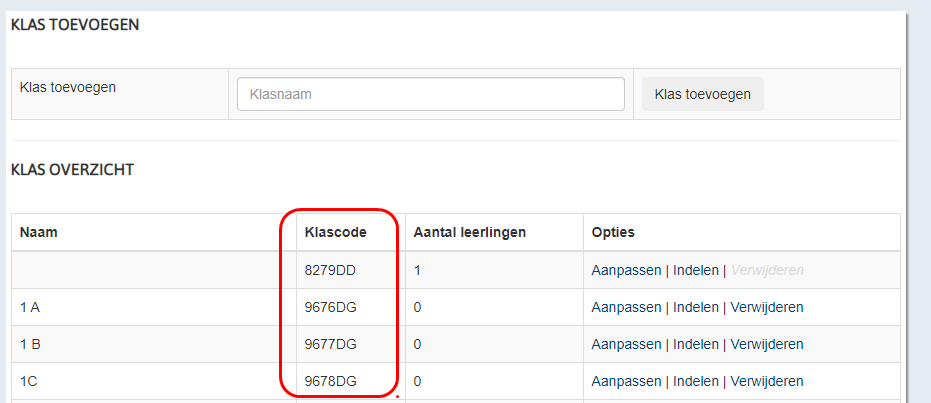Open Indelen for class 1 A
Viewport: 931px width, 403px height.
coord(696,307)
